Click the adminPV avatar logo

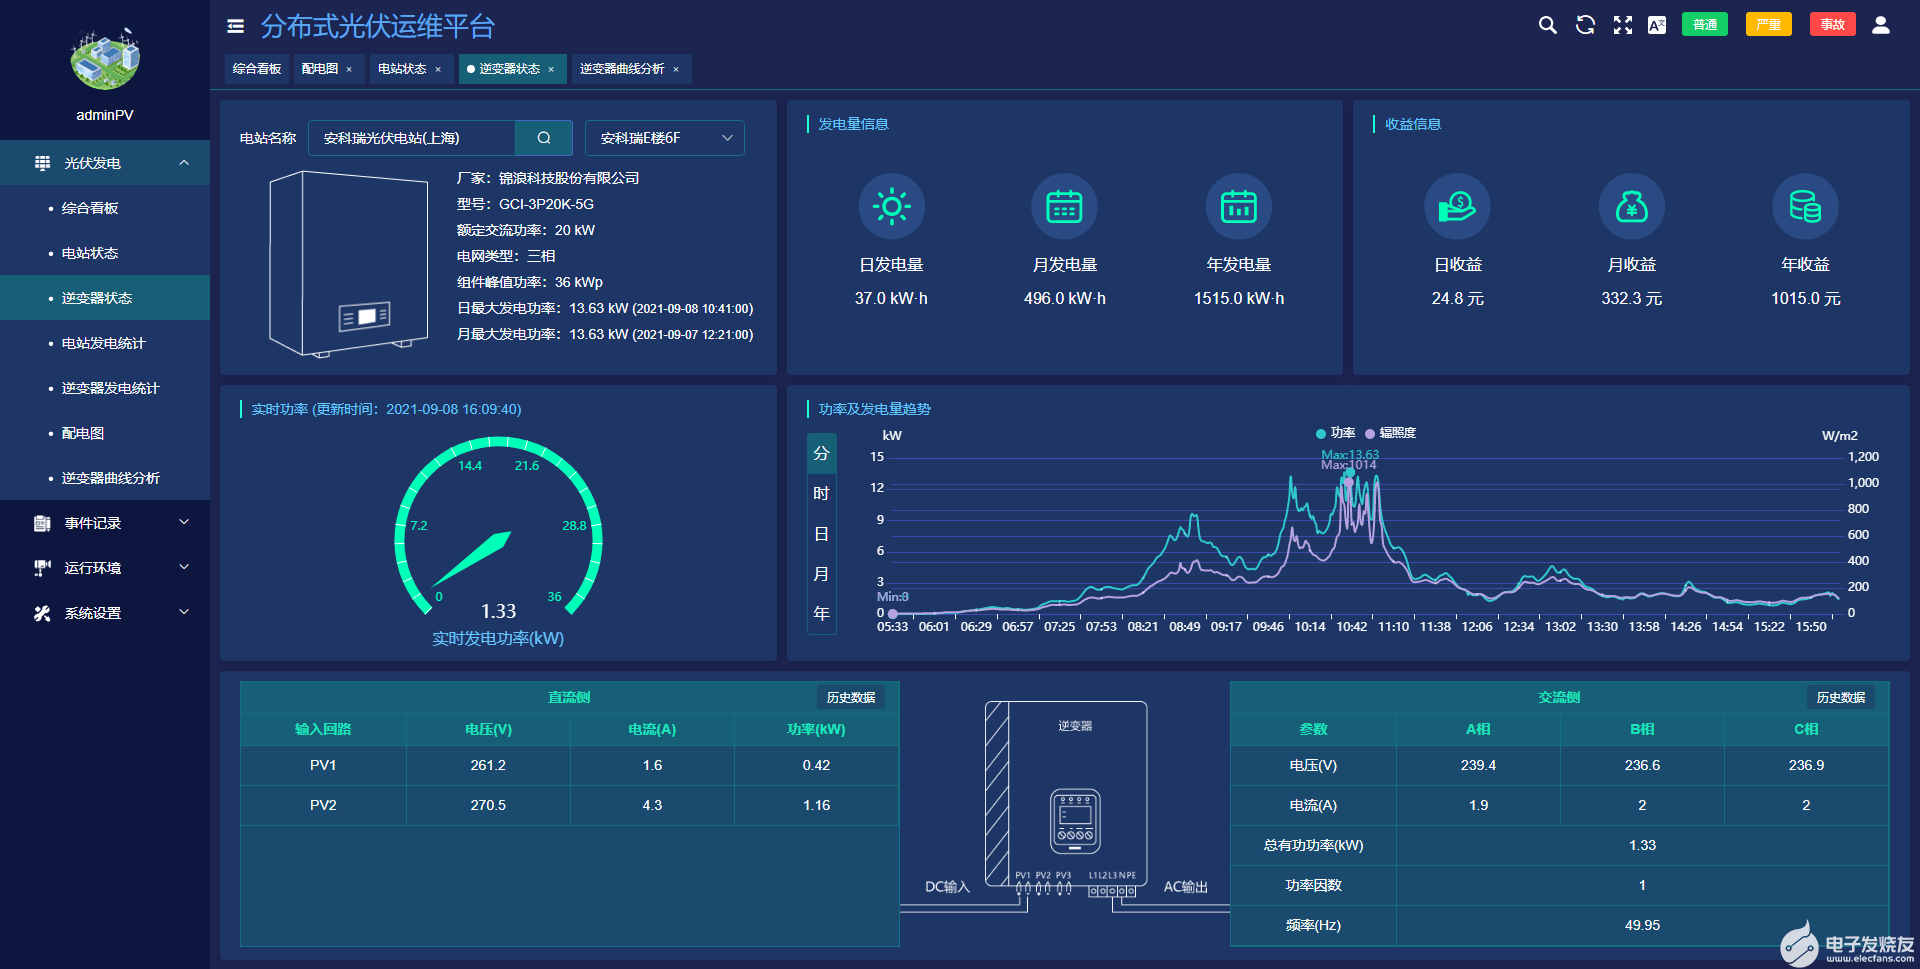[x=105, y=59]
